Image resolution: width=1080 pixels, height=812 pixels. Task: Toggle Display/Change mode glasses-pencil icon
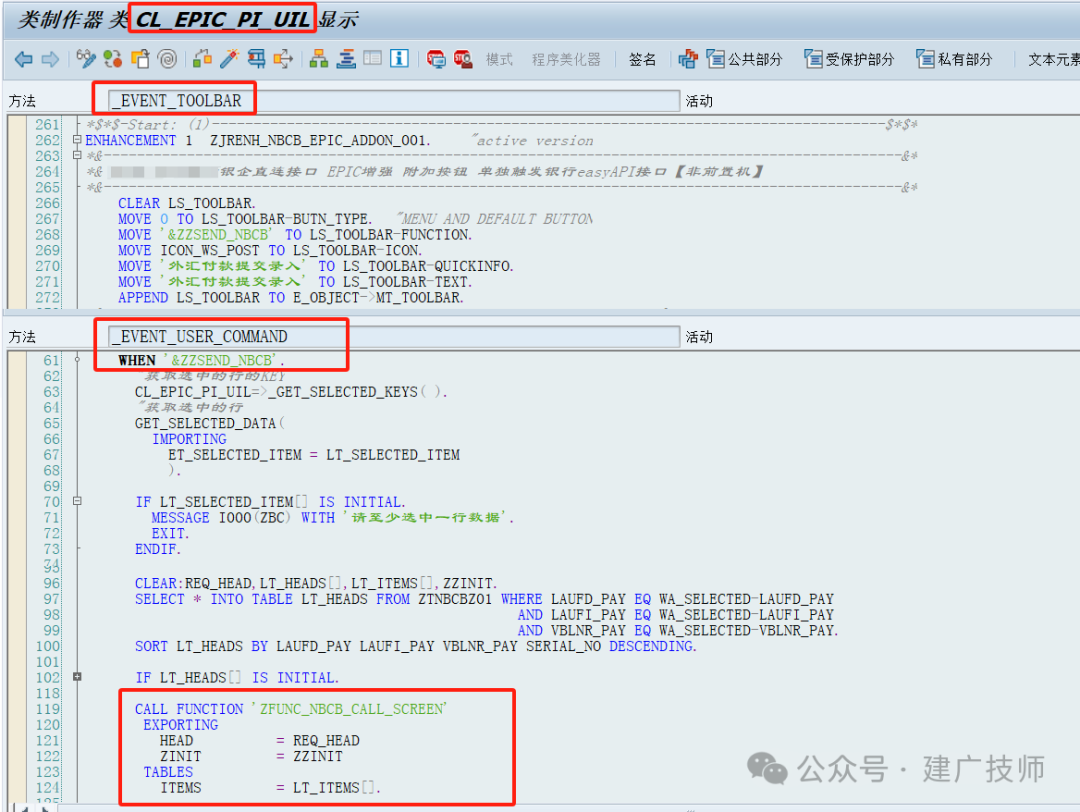pyautogui.click(x=86, y=59)
